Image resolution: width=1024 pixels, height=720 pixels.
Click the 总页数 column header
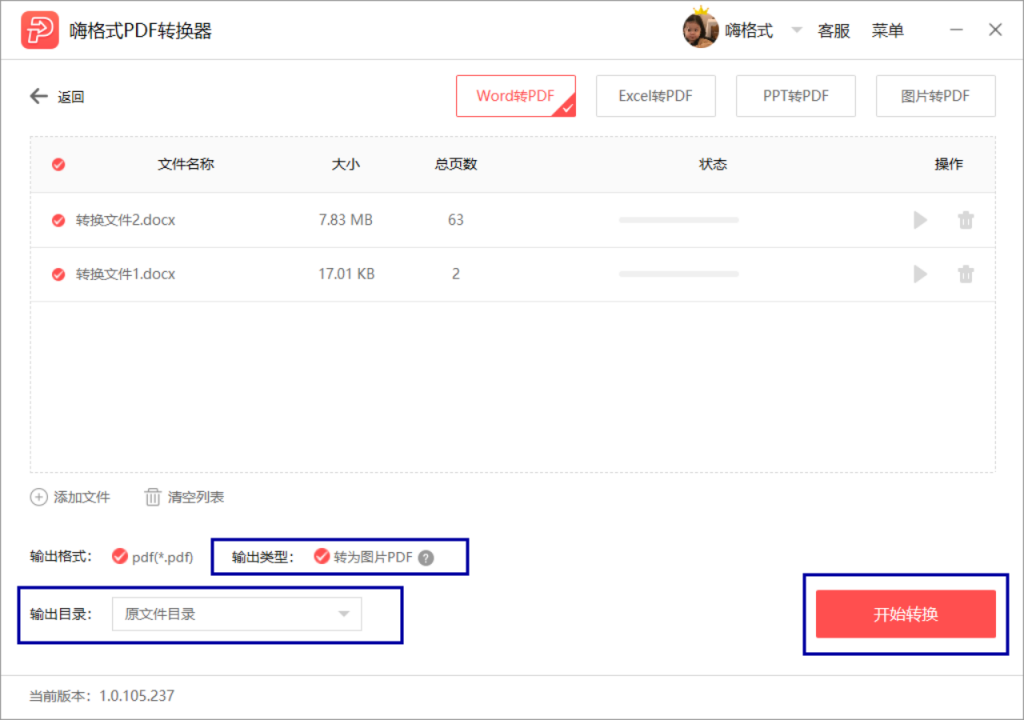pyautogui.click(x=456, y=164)
